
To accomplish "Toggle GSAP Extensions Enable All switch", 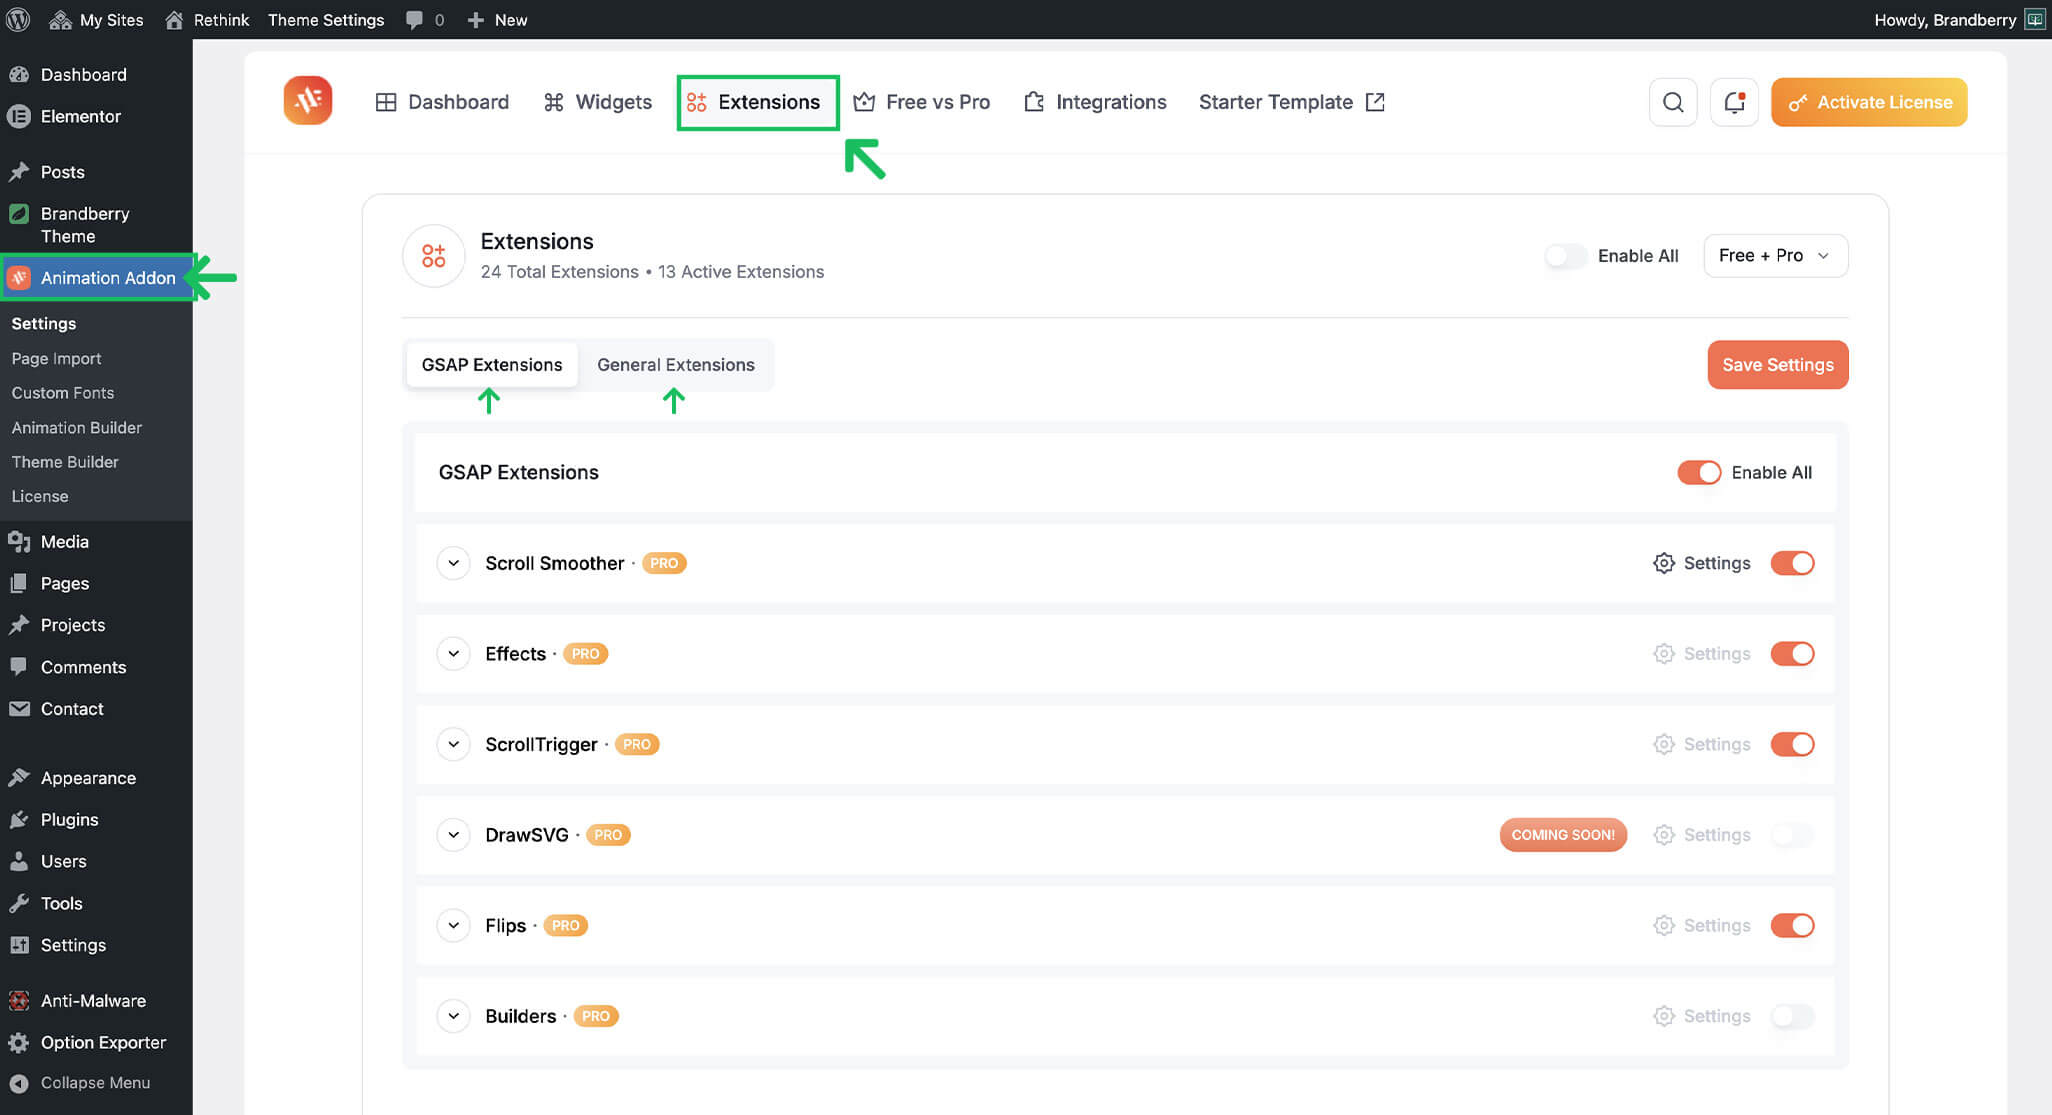I will (1698, 472).
